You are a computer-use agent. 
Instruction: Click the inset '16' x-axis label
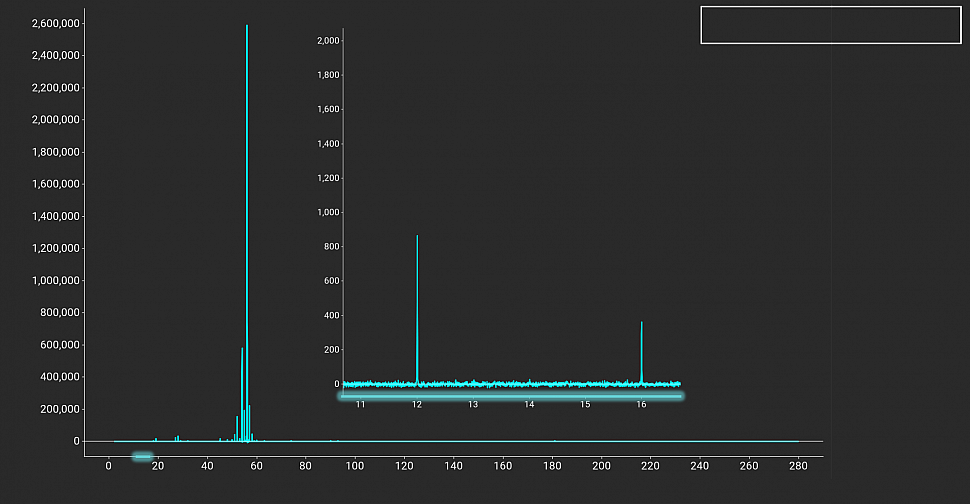point(642,404)
